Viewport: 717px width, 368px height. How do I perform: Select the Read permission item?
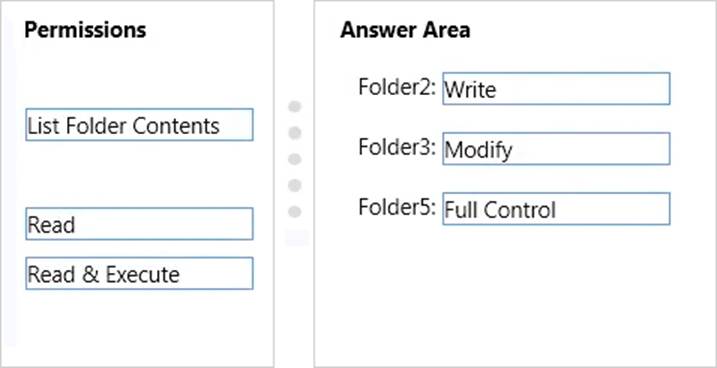[139, 224]
